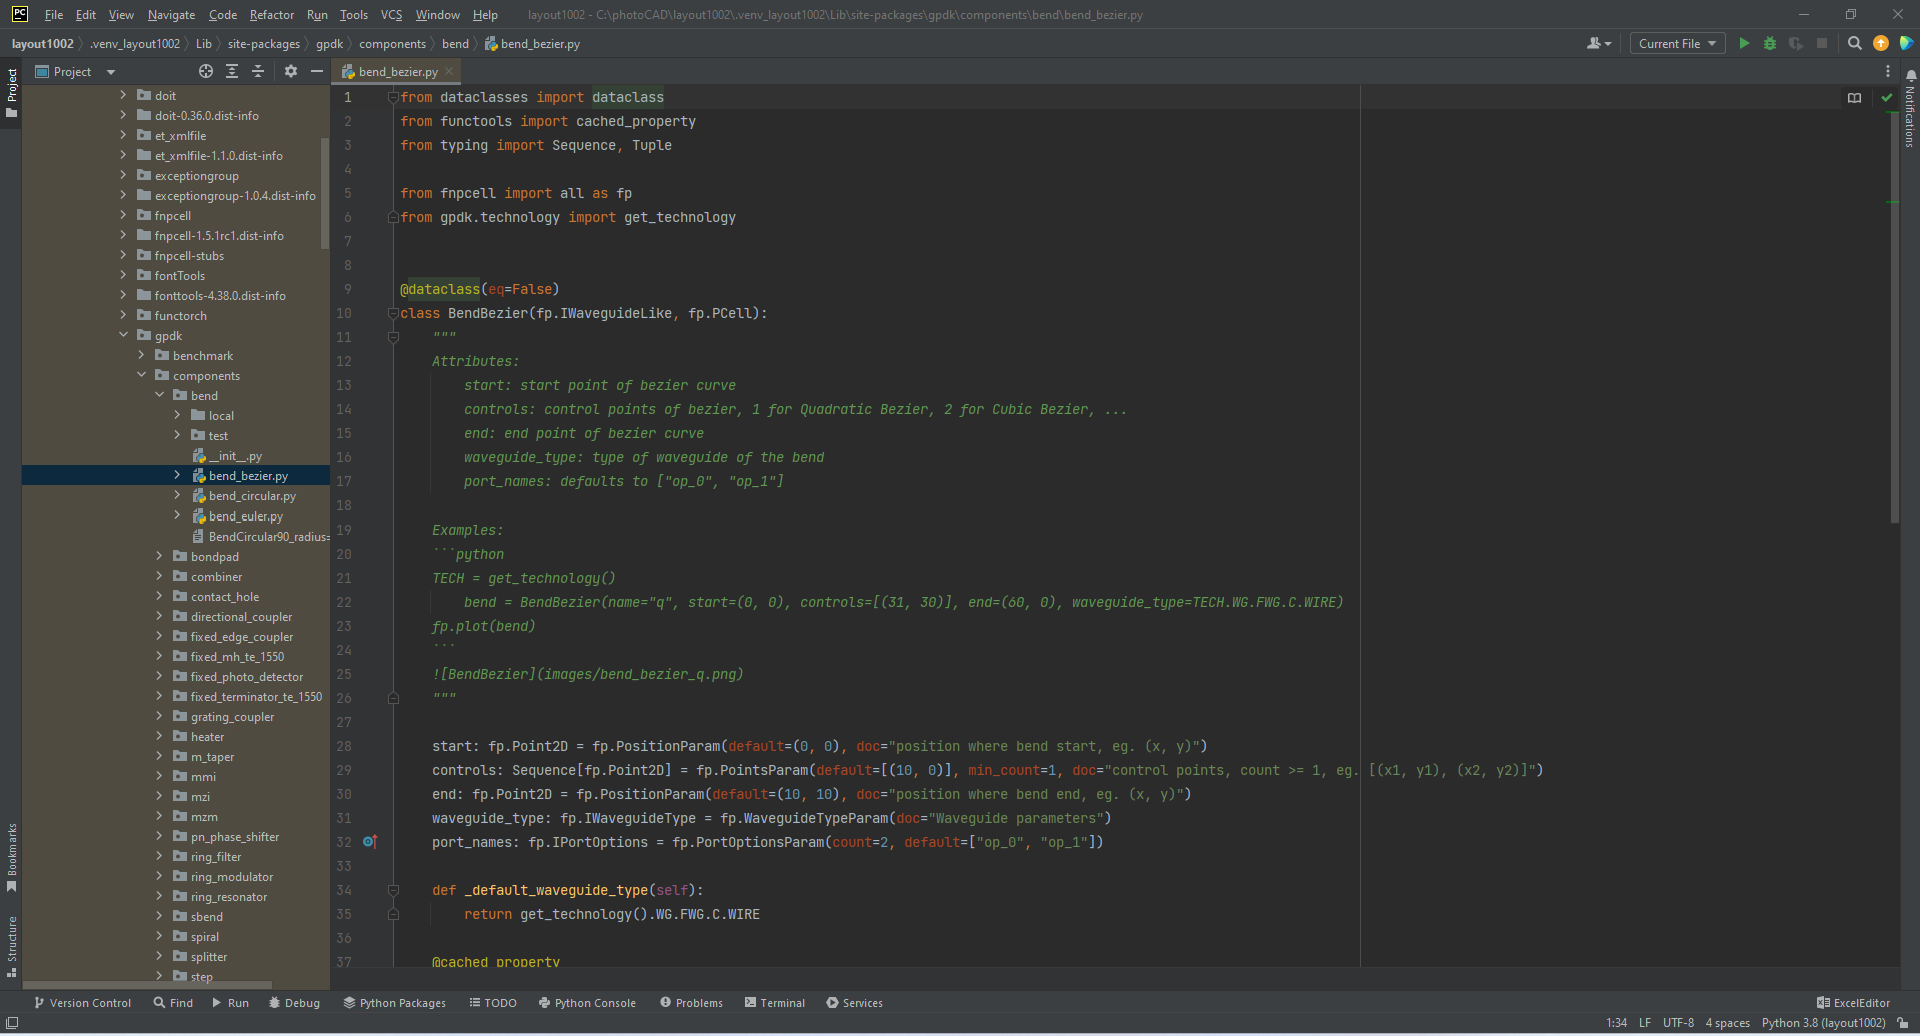
Task: Click Python 3.8 (layout1002) interpreter widget
Action: coord(1823,1023)
